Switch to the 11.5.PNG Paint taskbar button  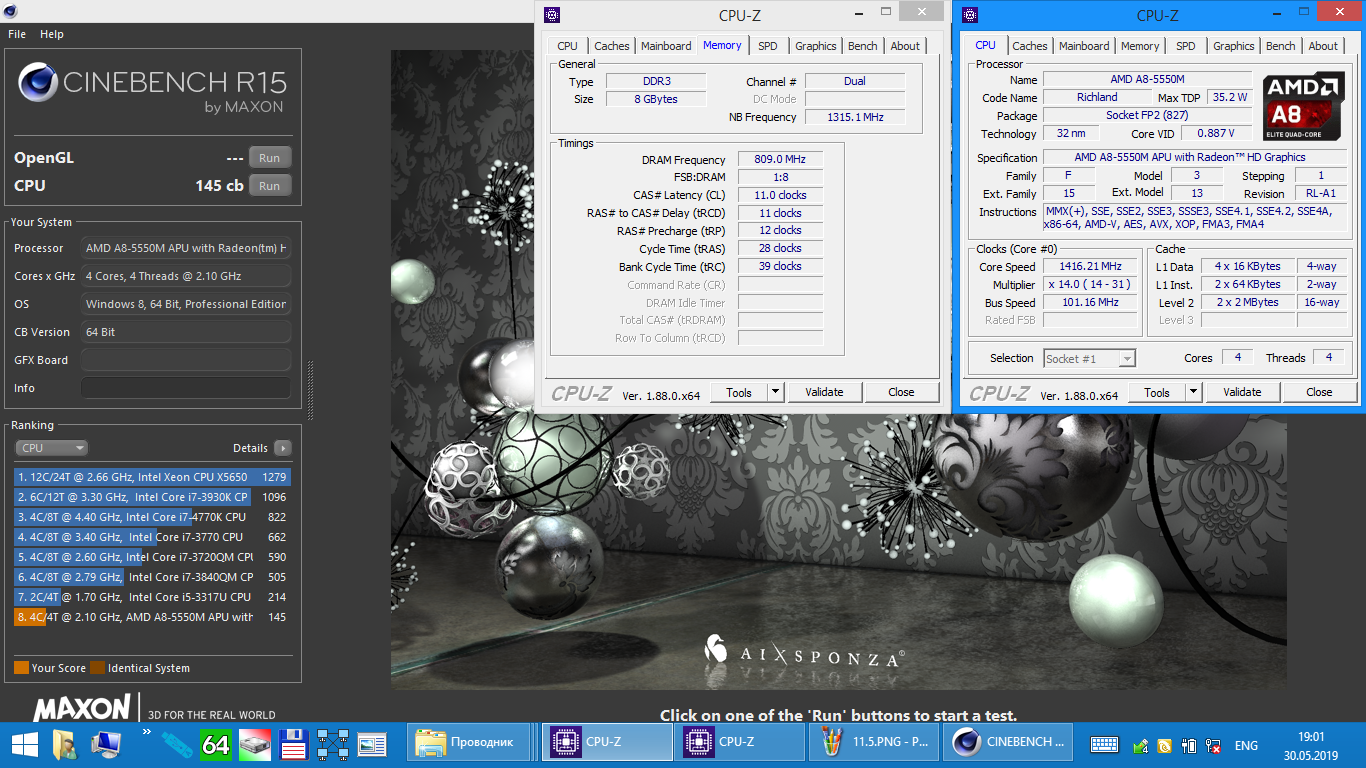[874, 742]
